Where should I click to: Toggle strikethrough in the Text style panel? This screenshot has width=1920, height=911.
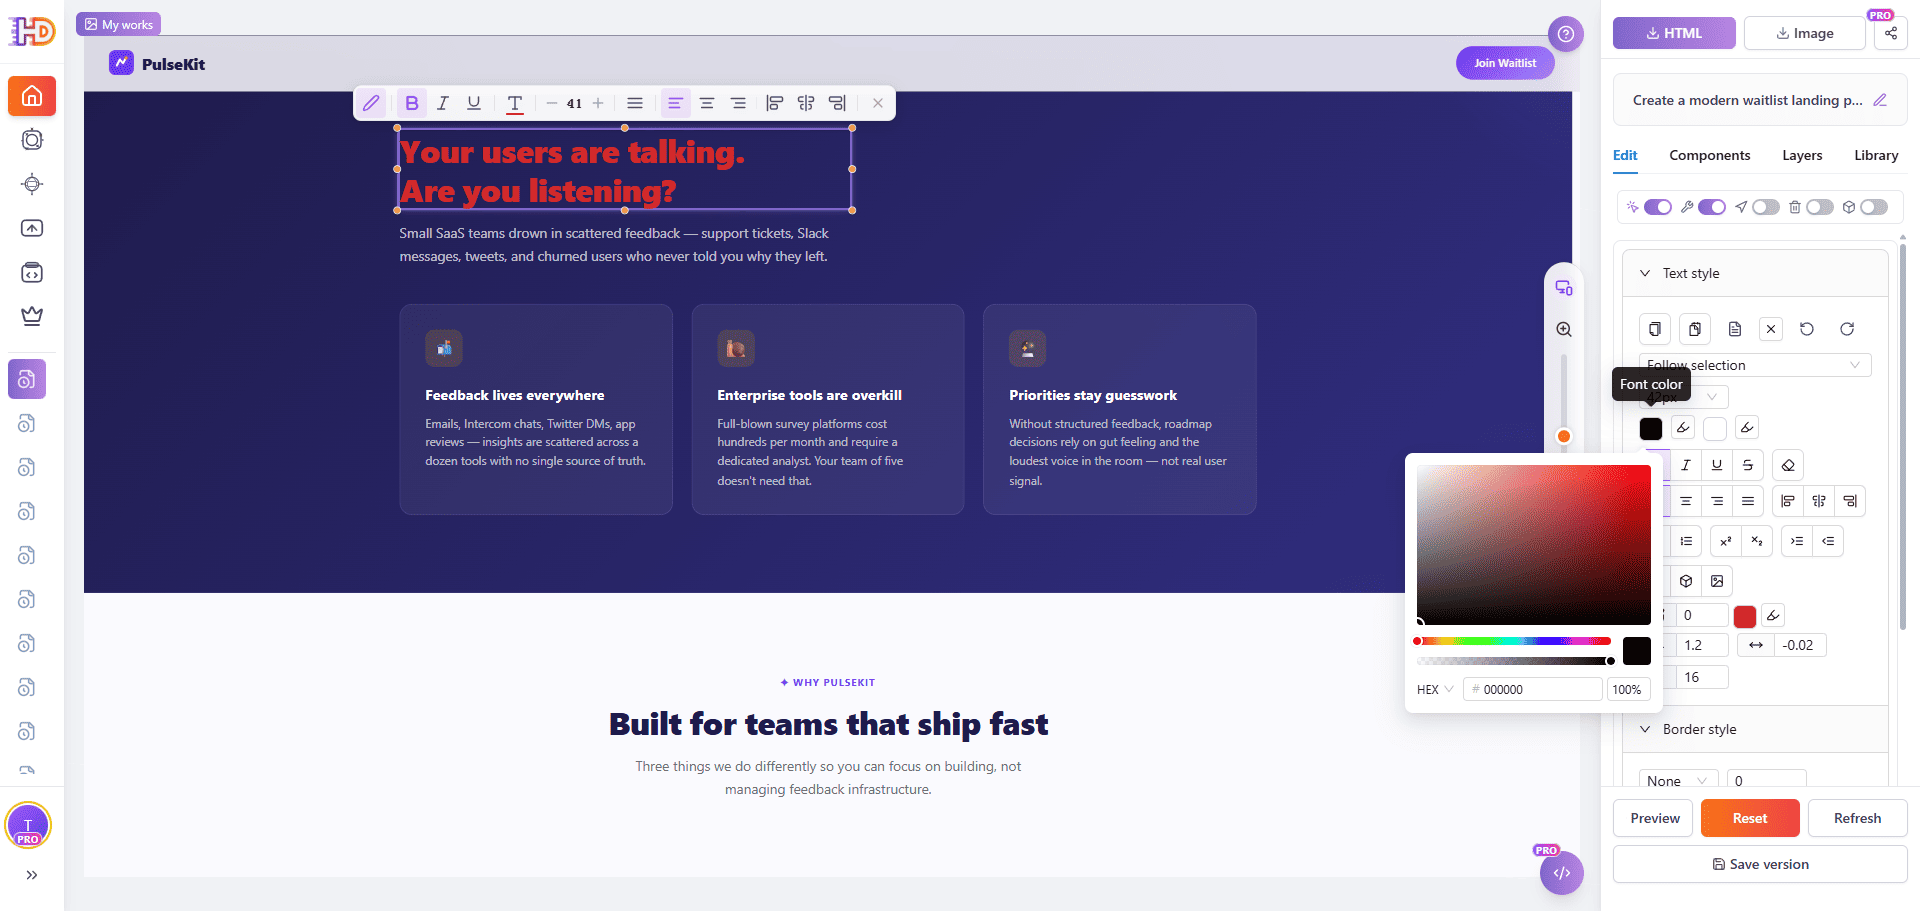1748,465
